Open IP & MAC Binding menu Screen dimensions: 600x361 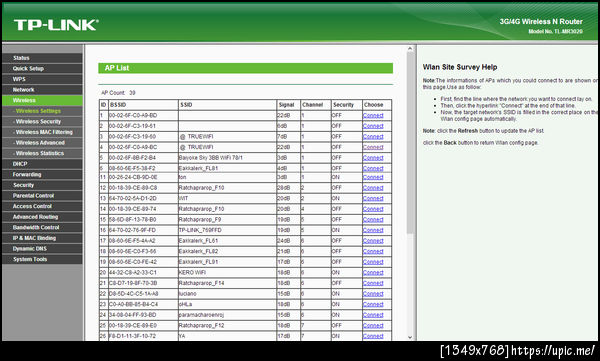click(42, 238)
